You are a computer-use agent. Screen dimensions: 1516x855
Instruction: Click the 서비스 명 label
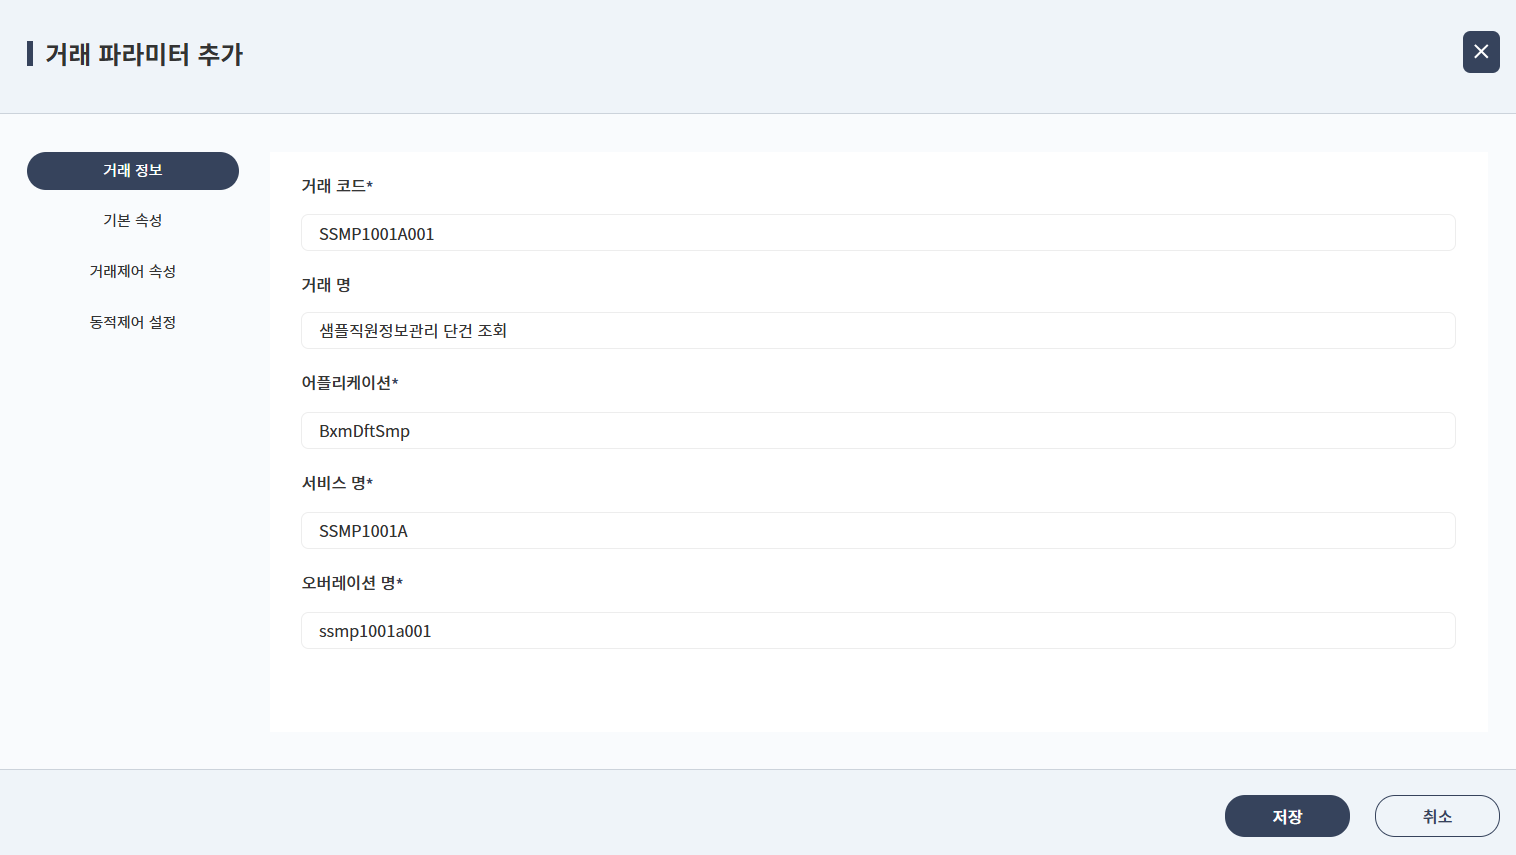(333, 483)
